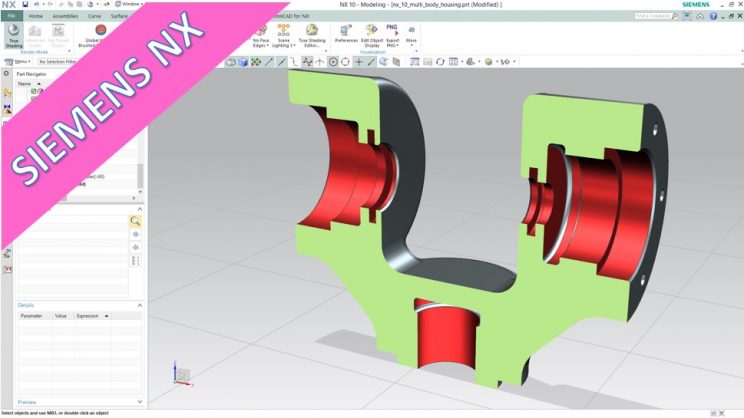This screenshot has width=744, height=418.
Task: Switch to the Assemblies ribbon tab
Action: 65,16
